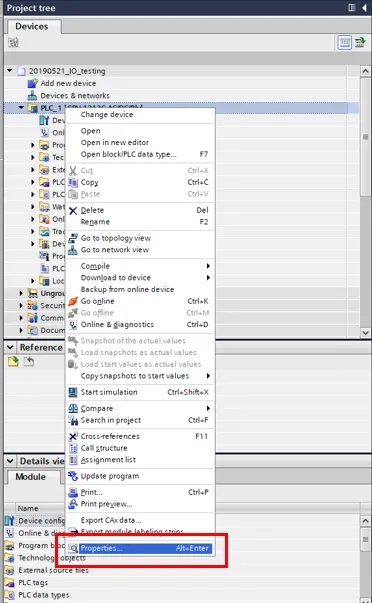The image size is (372, 603).
Task: Click the Start simulation icon
Action: pyautogui.click(x=73, y=392)
